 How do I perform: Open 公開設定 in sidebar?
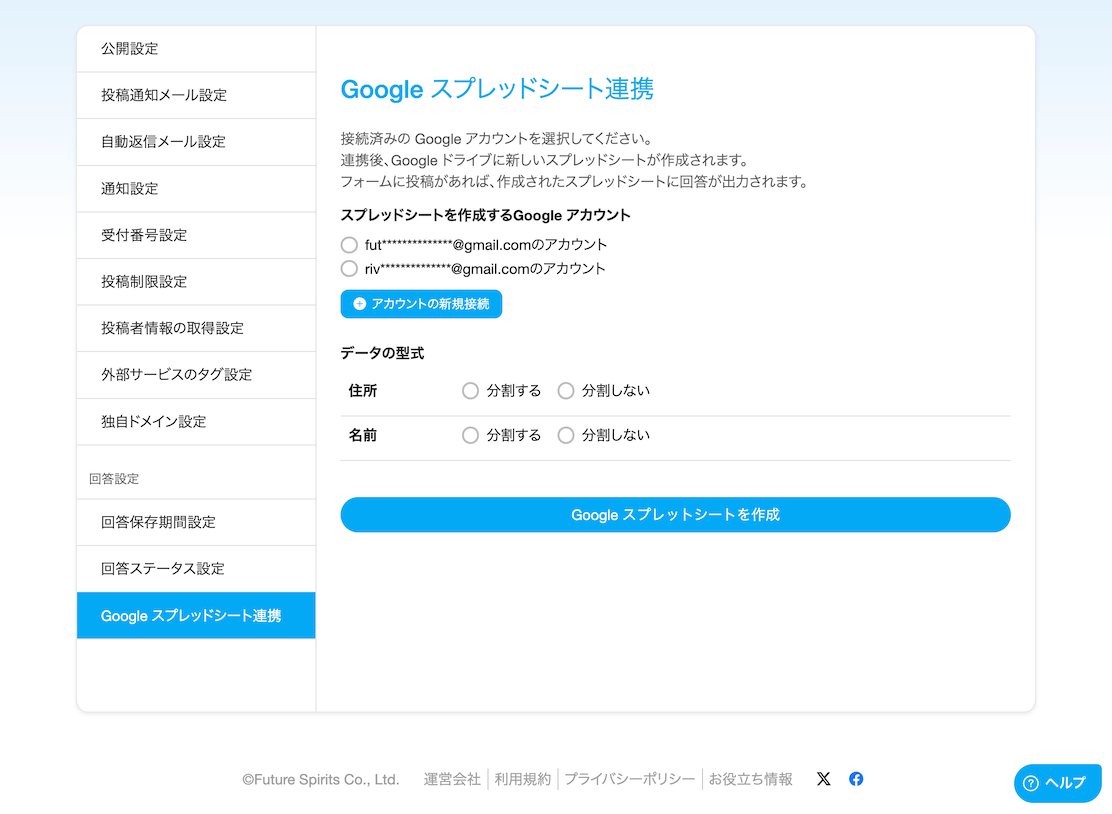tap(196, 49)
